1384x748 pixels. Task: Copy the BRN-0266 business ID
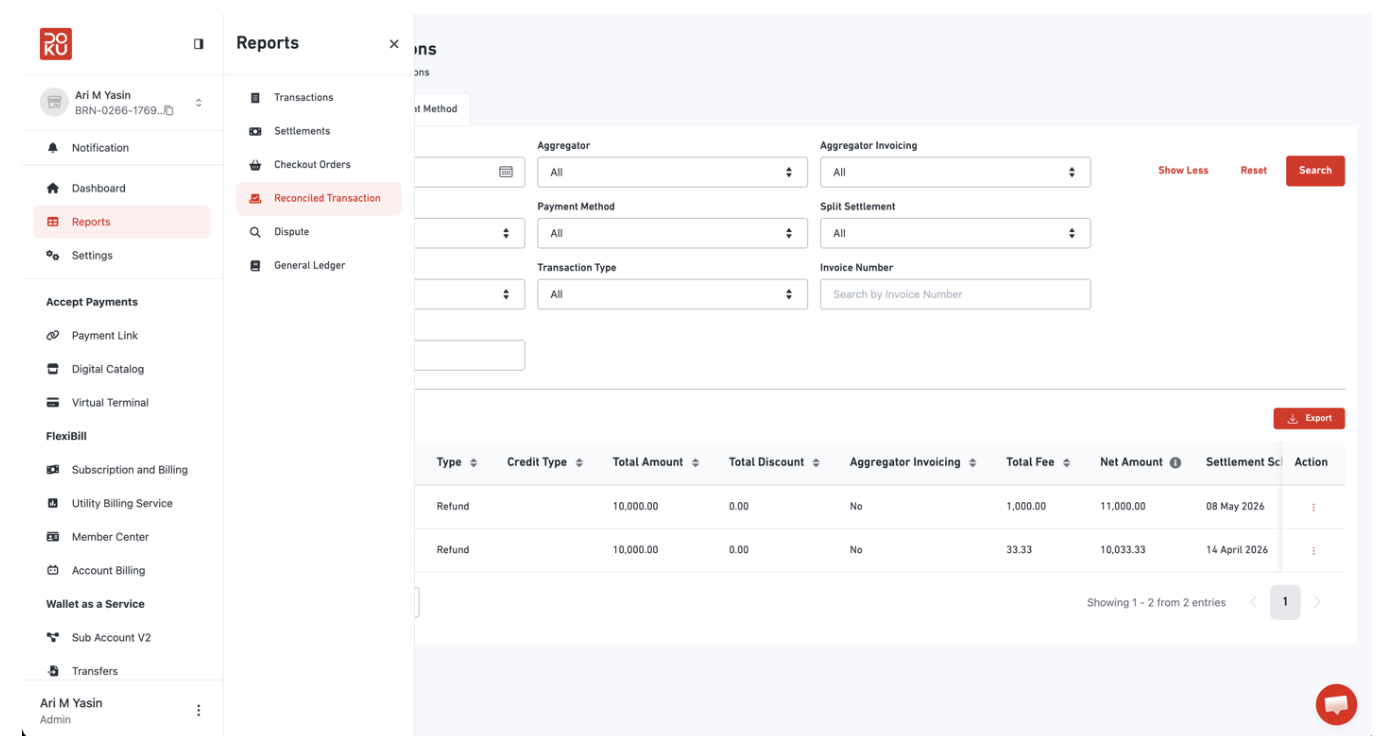169,110
